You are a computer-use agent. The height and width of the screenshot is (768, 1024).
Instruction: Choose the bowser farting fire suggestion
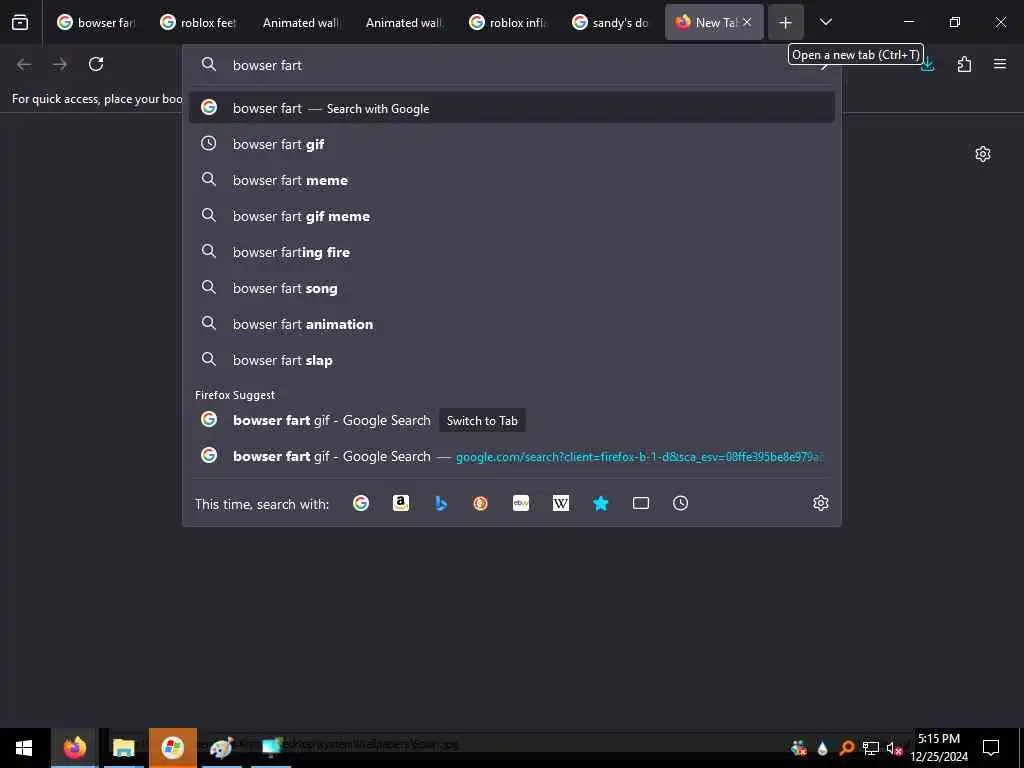512,252
